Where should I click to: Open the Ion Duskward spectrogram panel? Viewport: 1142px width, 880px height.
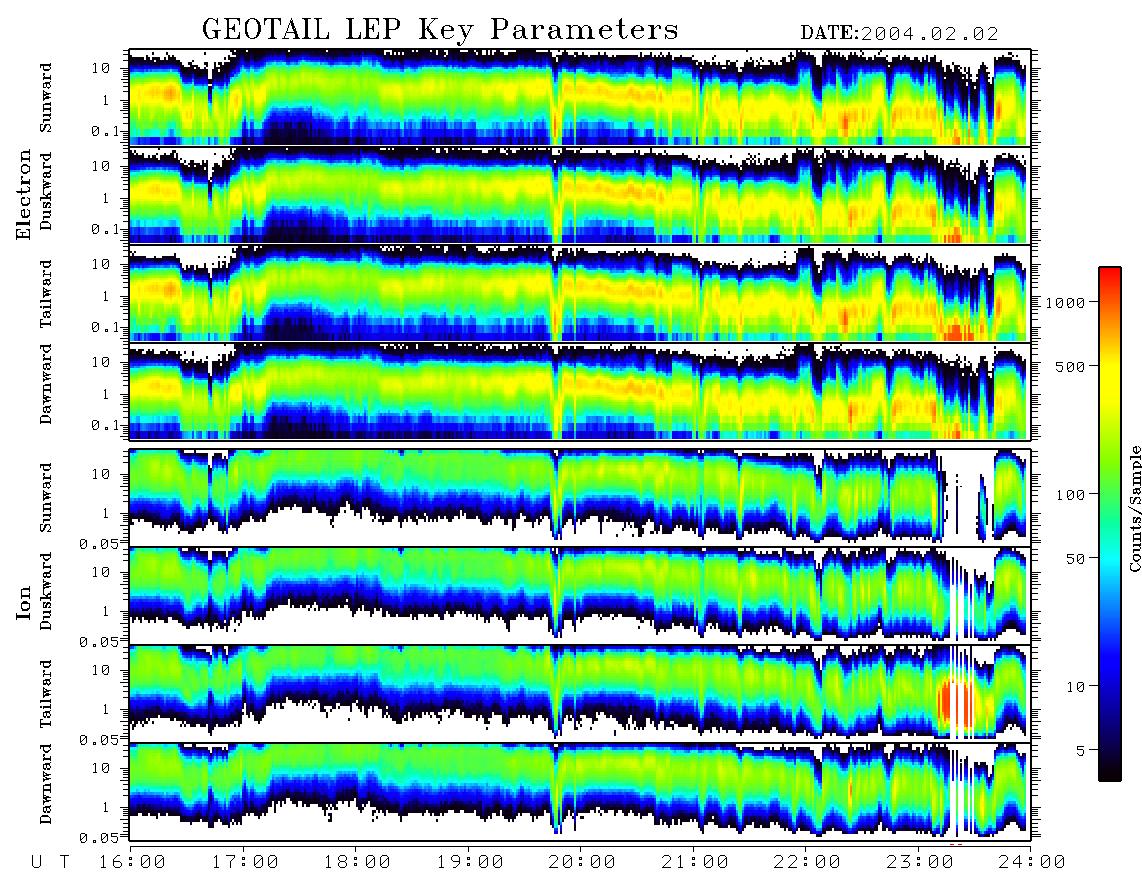(579, 595)
